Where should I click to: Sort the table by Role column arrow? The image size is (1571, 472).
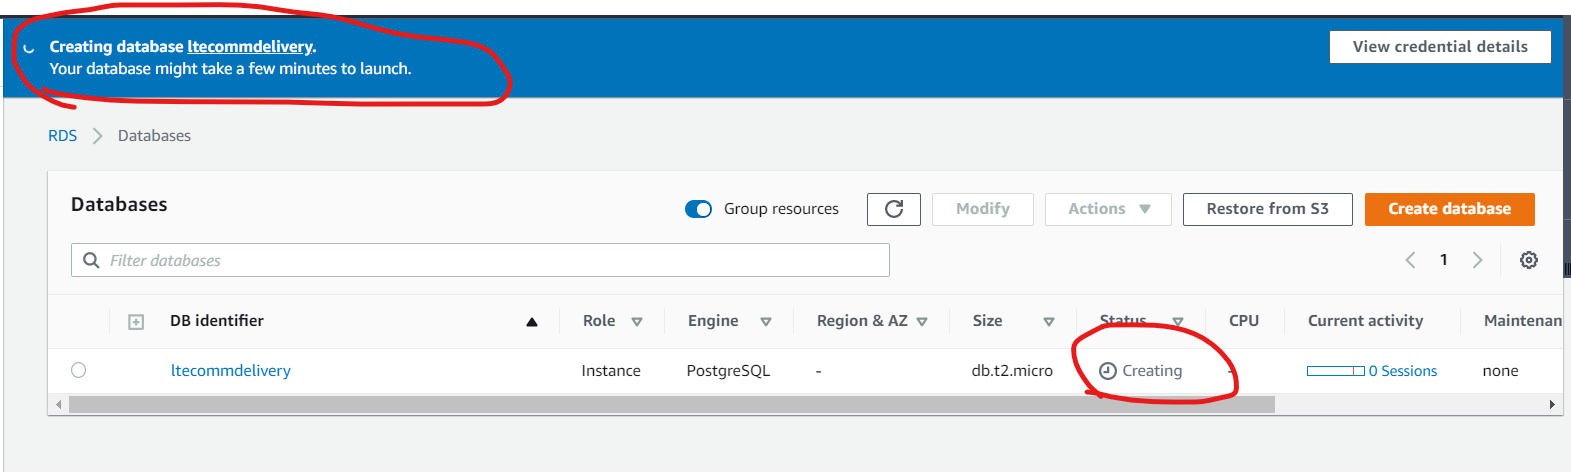coord(637,322)
